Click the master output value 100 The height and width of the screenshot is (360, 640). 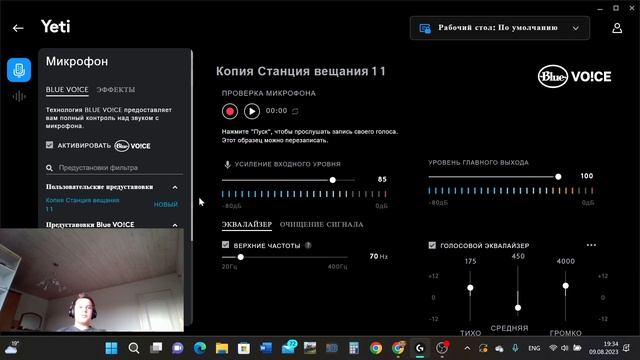point(587,176)
